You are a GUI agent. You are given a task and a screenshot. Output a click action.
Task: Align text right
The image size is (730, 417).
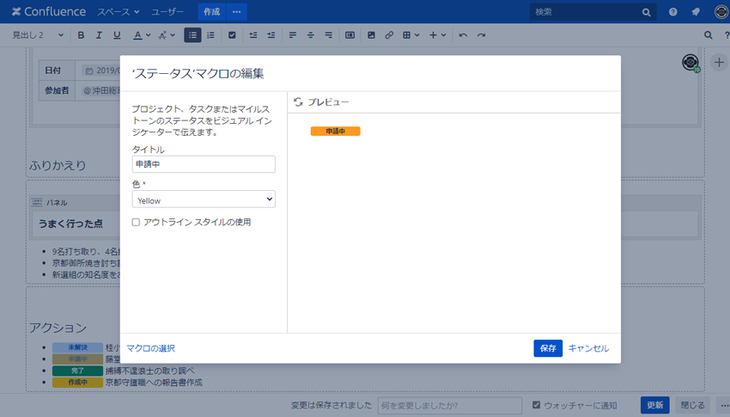(x=329, y=35)
